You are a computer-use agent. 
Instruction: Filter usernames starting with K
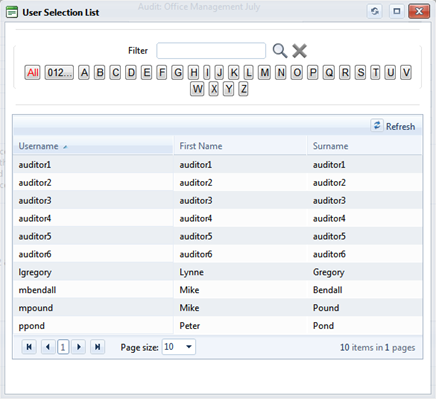tap(234, 72)
